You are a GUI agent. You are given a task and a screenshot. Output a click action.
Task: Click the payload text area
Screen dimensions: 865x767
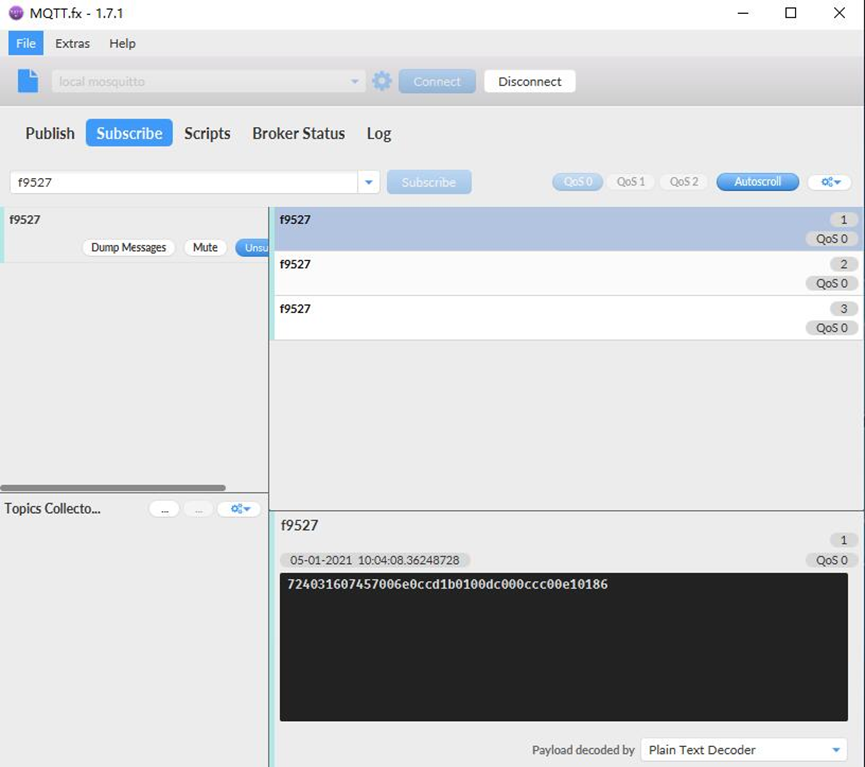point(563,647)
